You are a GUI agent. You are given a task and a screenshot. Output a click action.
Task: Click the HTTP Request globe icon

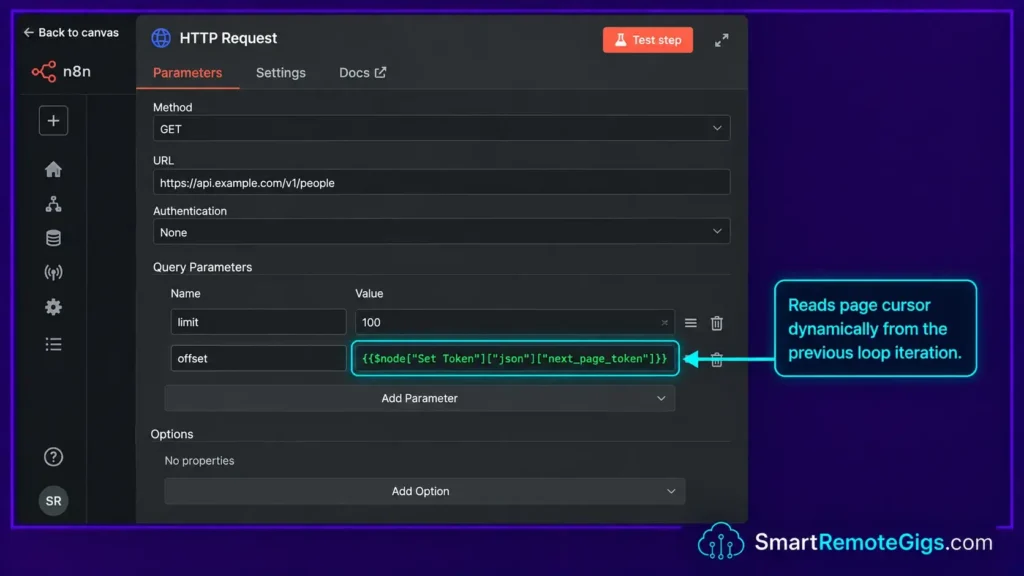161,38
